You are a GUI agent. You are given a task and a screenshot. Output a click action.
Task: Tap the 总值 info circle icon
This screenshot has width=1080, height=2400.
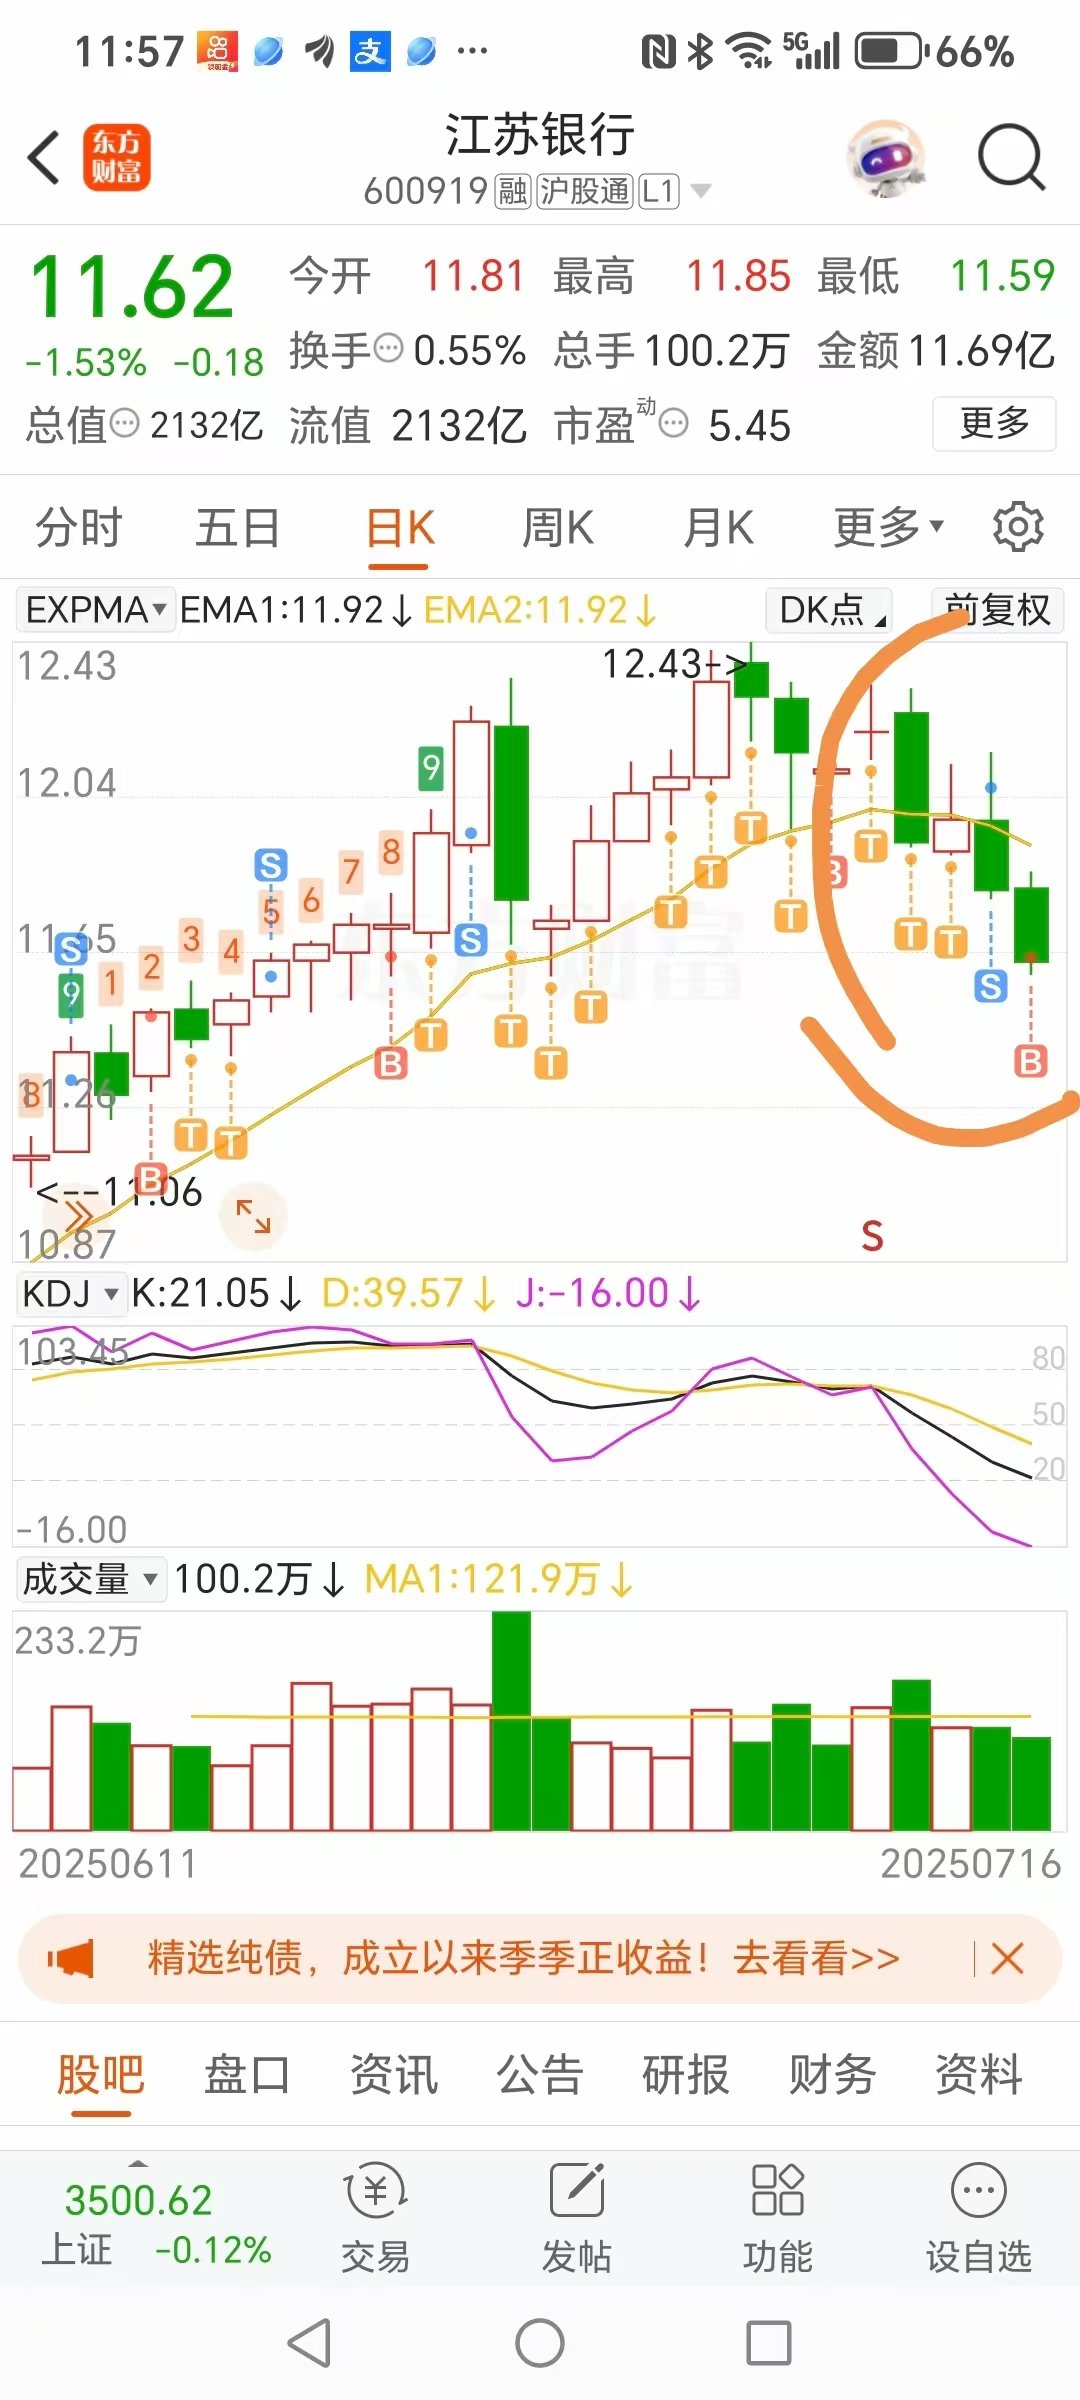coord(124,424)
